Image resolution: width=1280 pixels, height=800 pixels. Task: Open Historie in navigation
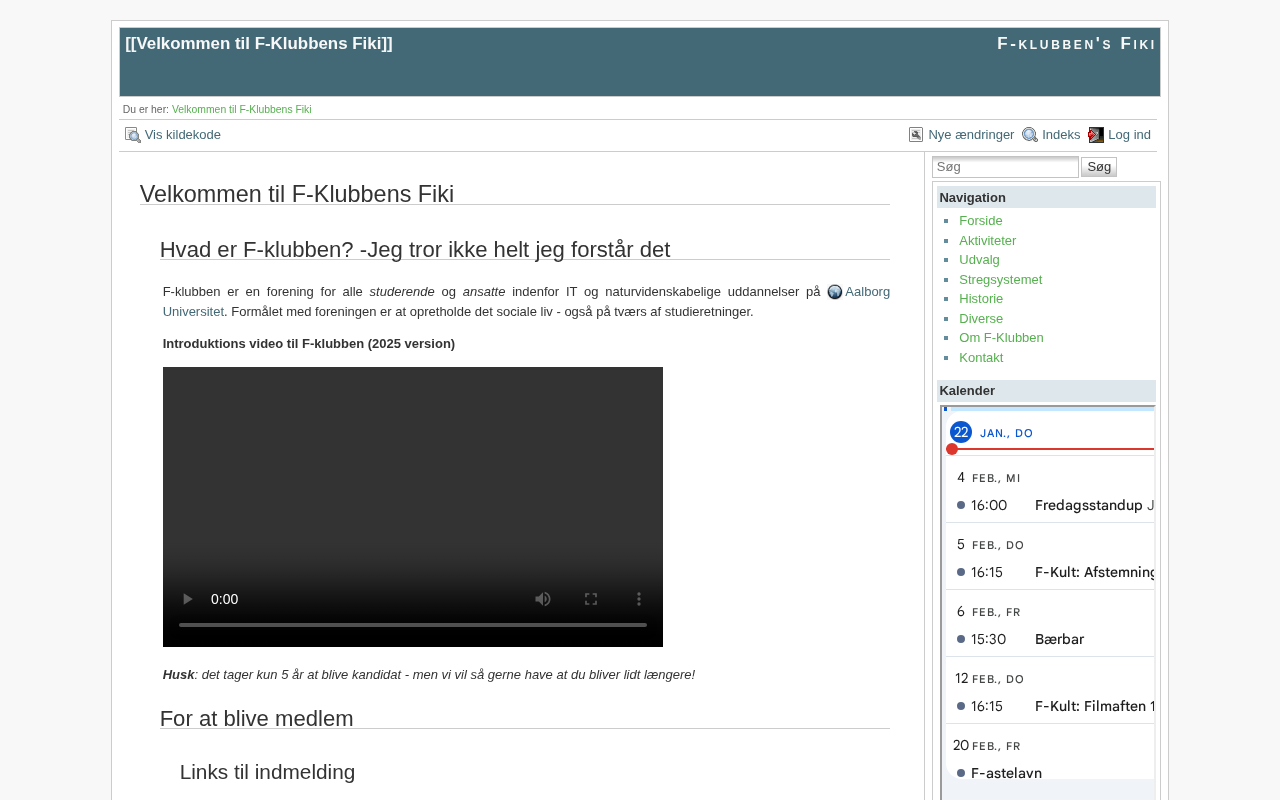tap(981, 299)
